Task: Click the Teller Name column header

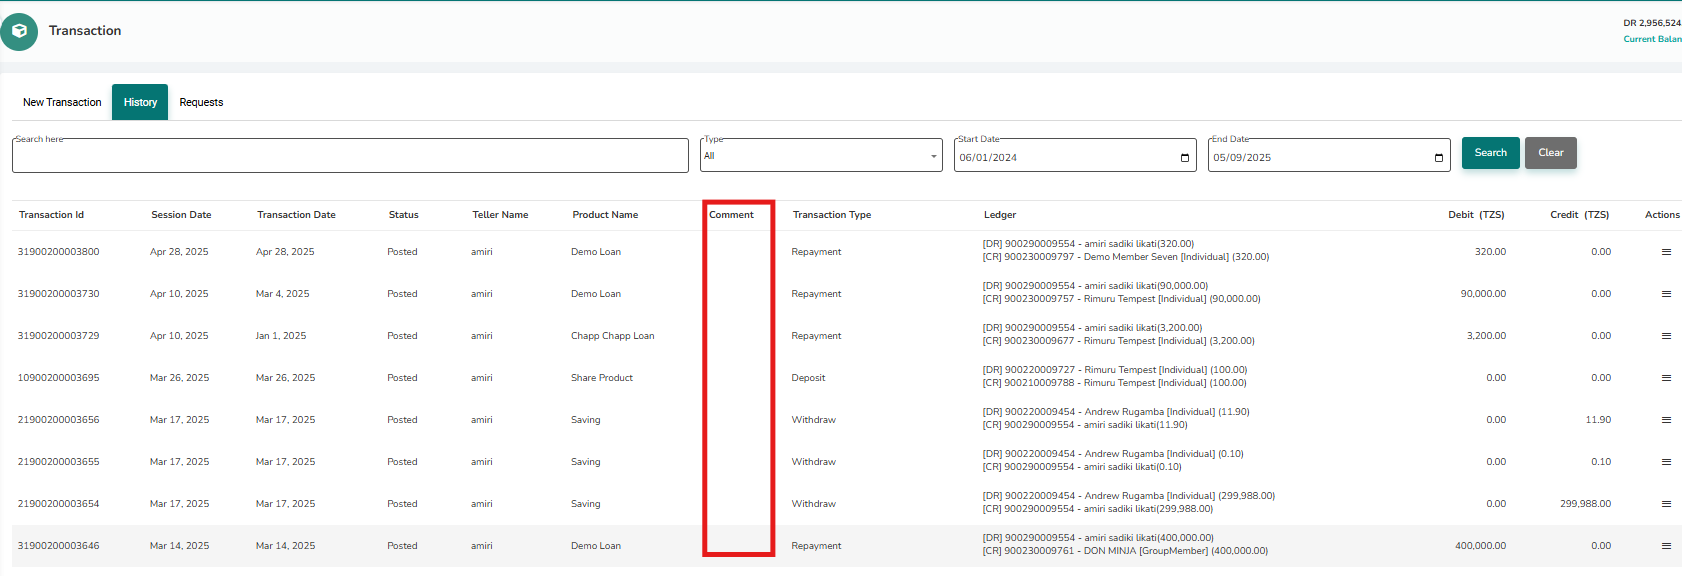Action: (500, 215)
